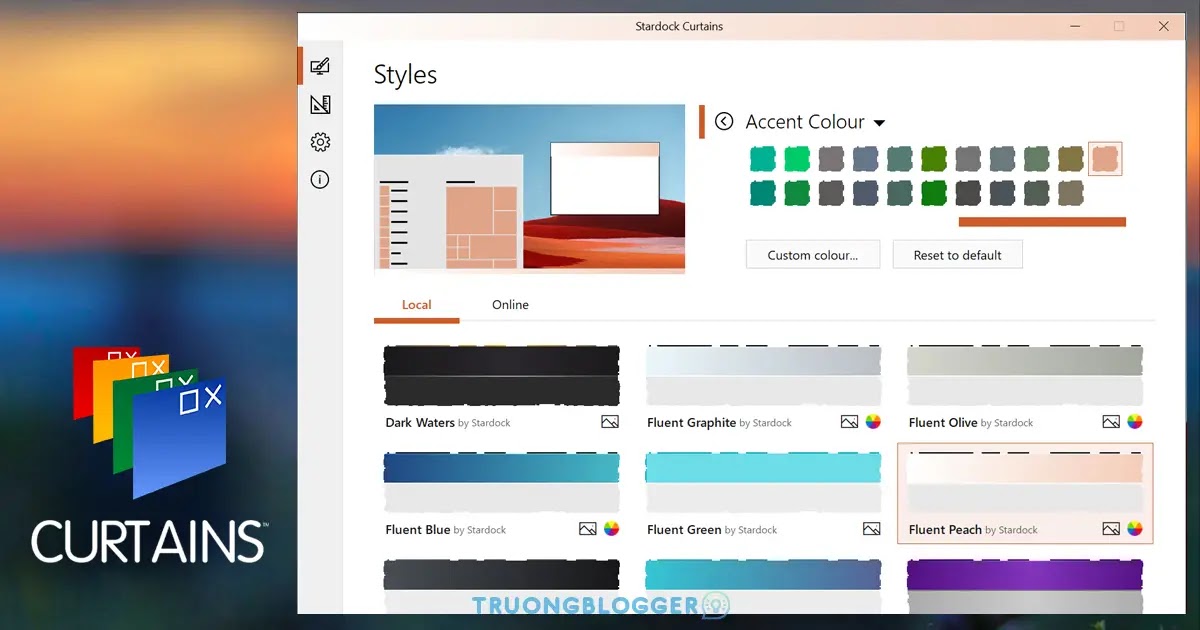Switch to the Local tab
Image resolution: width=1200 pixels, height=630 pixels.
[x=416, y=305]
